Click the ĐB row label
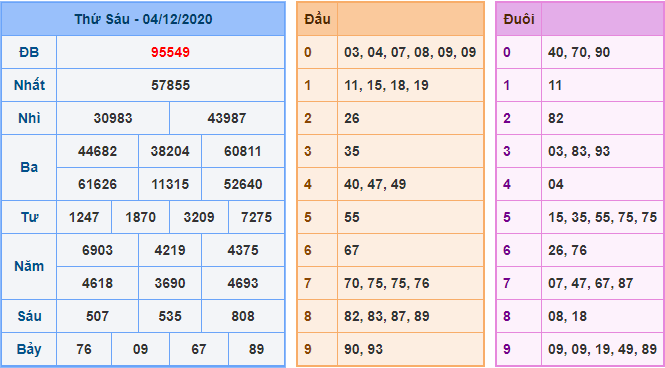The height and width of the screenshot is (368, 665). [29, 52]
